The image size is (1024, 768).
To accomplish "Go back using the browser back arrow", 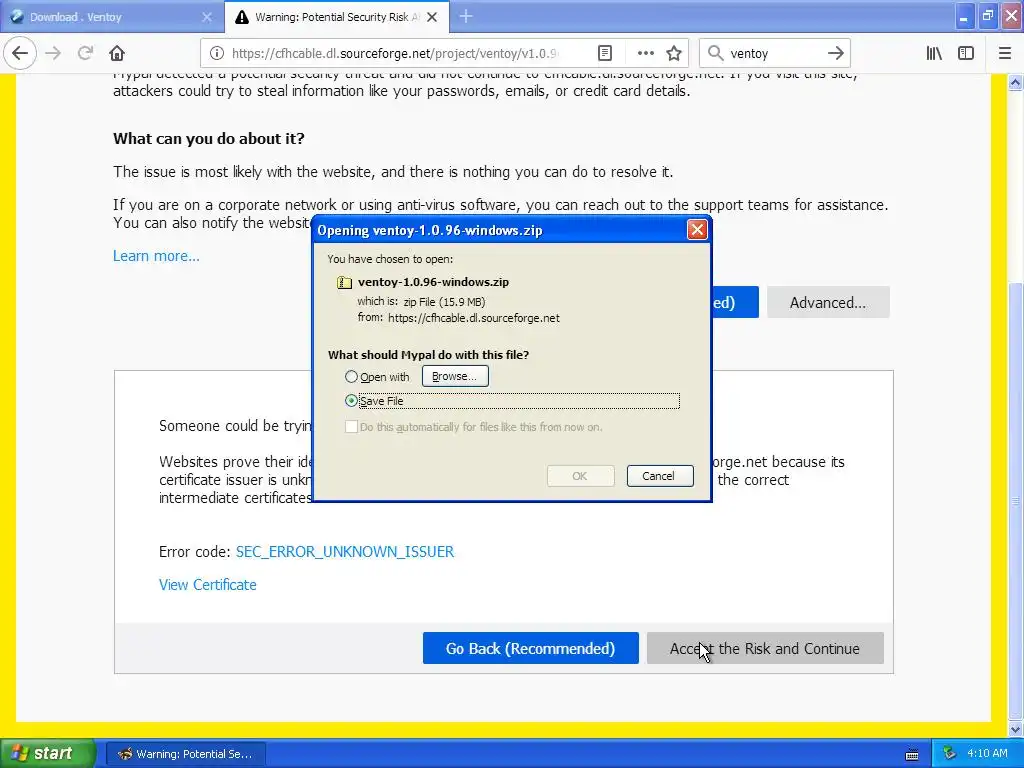I will pyautogui.click(x=20, y=53).
